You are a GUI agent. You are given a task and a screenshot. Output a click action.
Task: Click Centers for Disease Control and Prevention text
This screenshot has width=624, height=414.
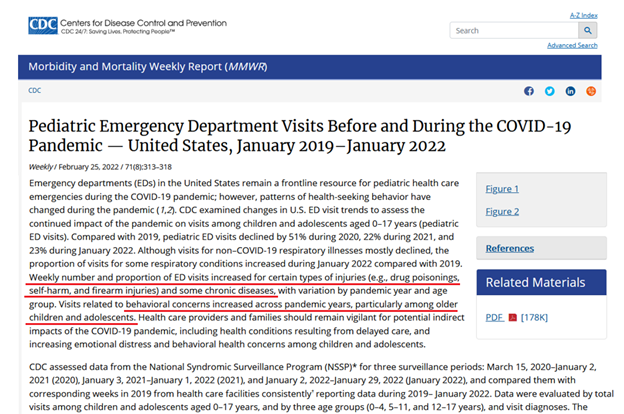point(143,23)
